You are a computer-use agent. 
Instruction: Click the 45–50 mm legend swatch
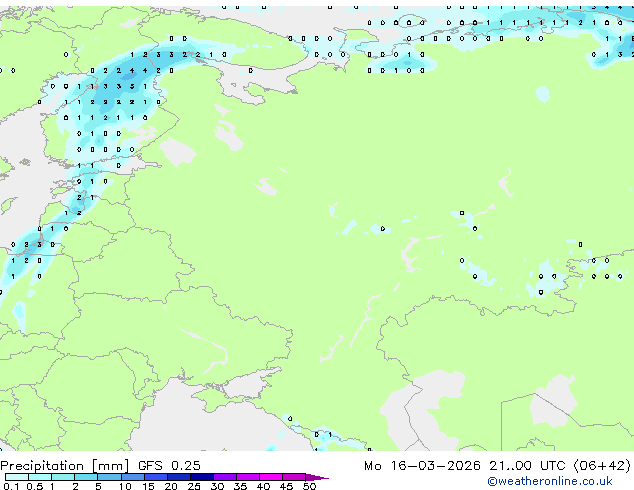click(x=294, y=477)
